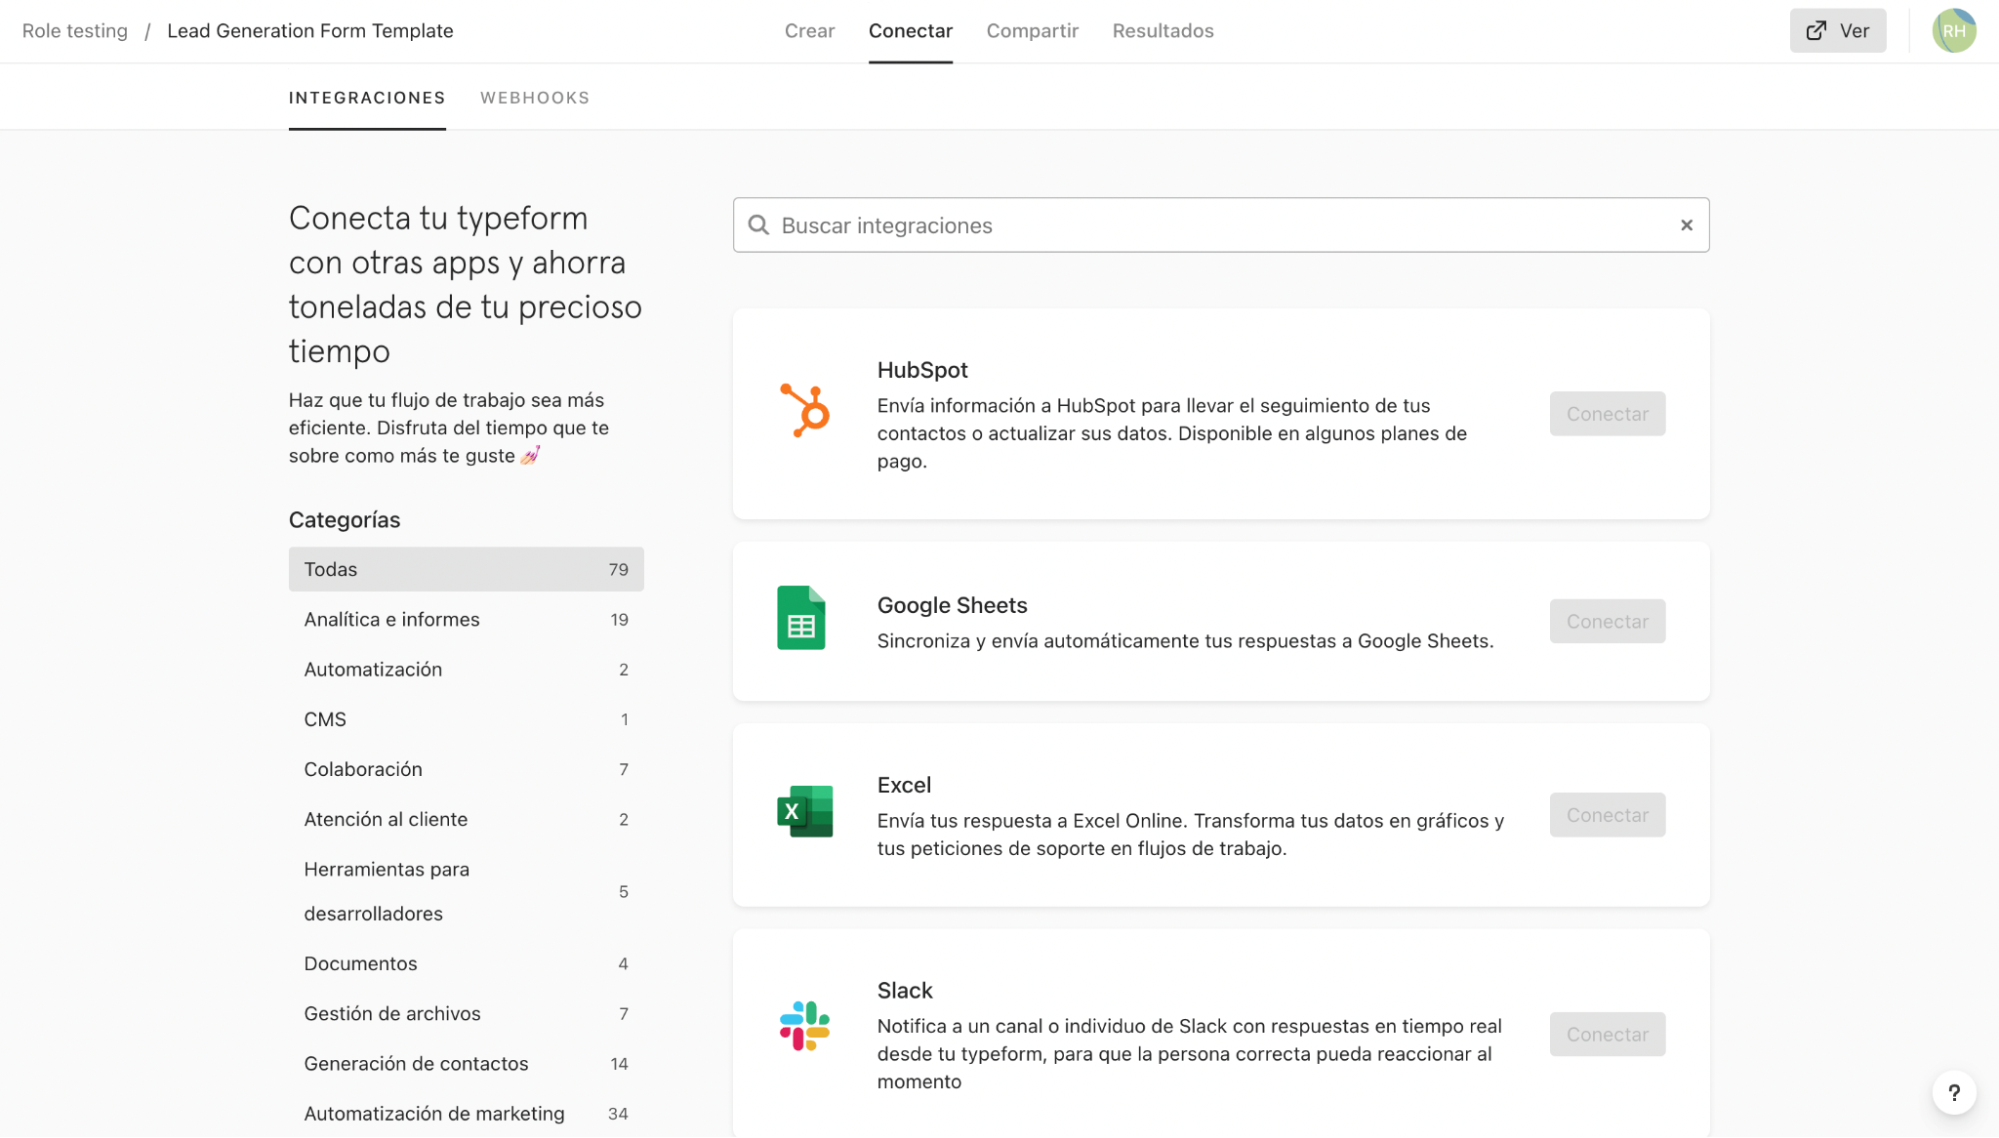This screenshot has height=1138, width=1999.
Task: Select the Conectar tab
Action: coord(911,31)
